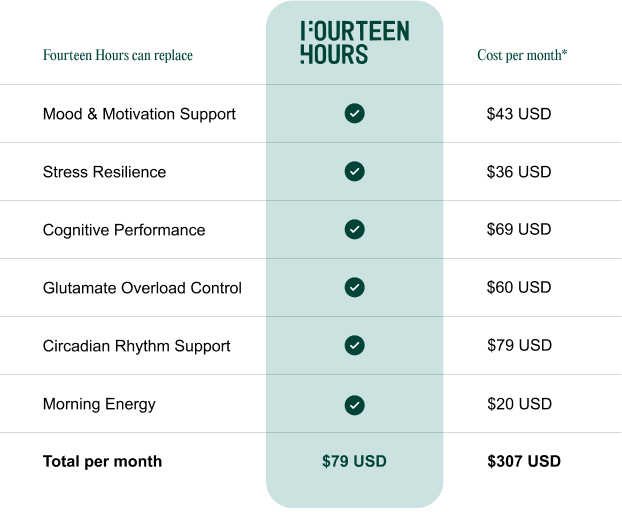Click the 'Total per month' label
This screenshot has width=622, height=512.
[102, 461]
